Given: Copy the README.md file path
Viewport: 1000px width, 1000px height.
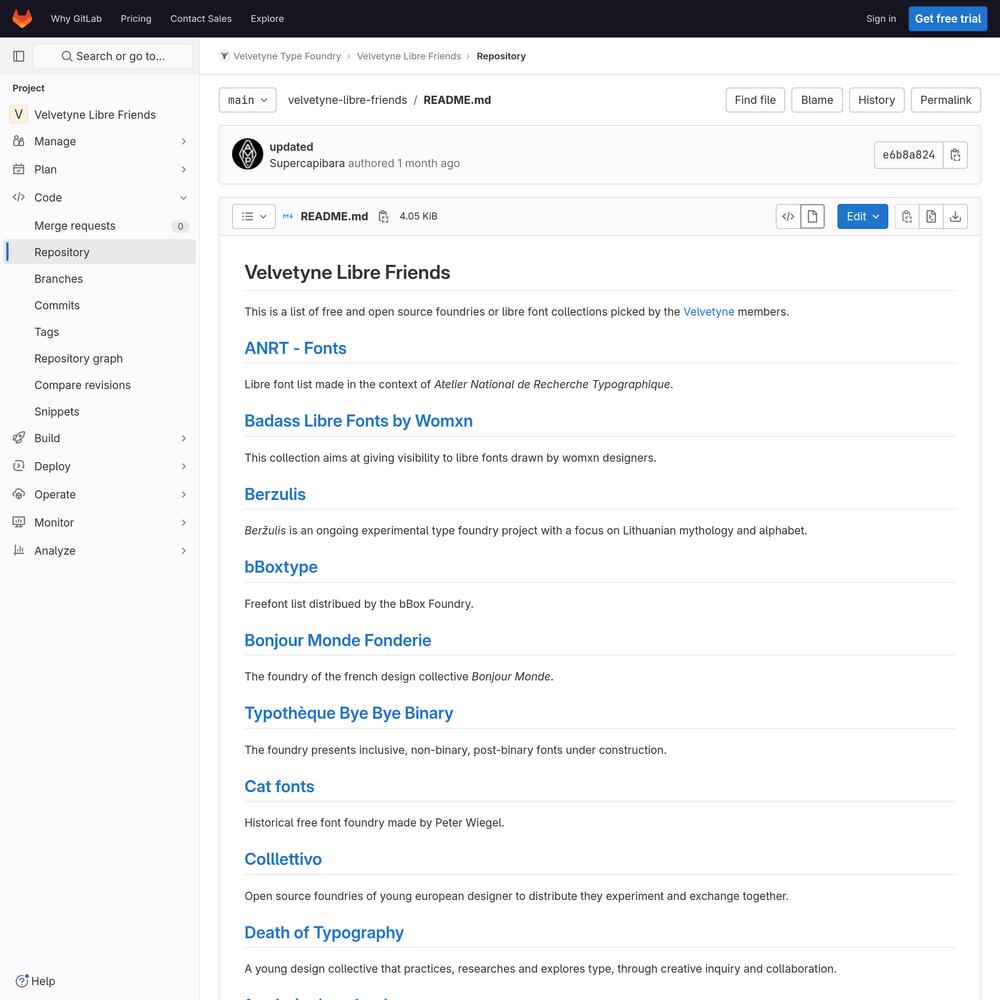Looking at the screenshot, I should [383, 217].
